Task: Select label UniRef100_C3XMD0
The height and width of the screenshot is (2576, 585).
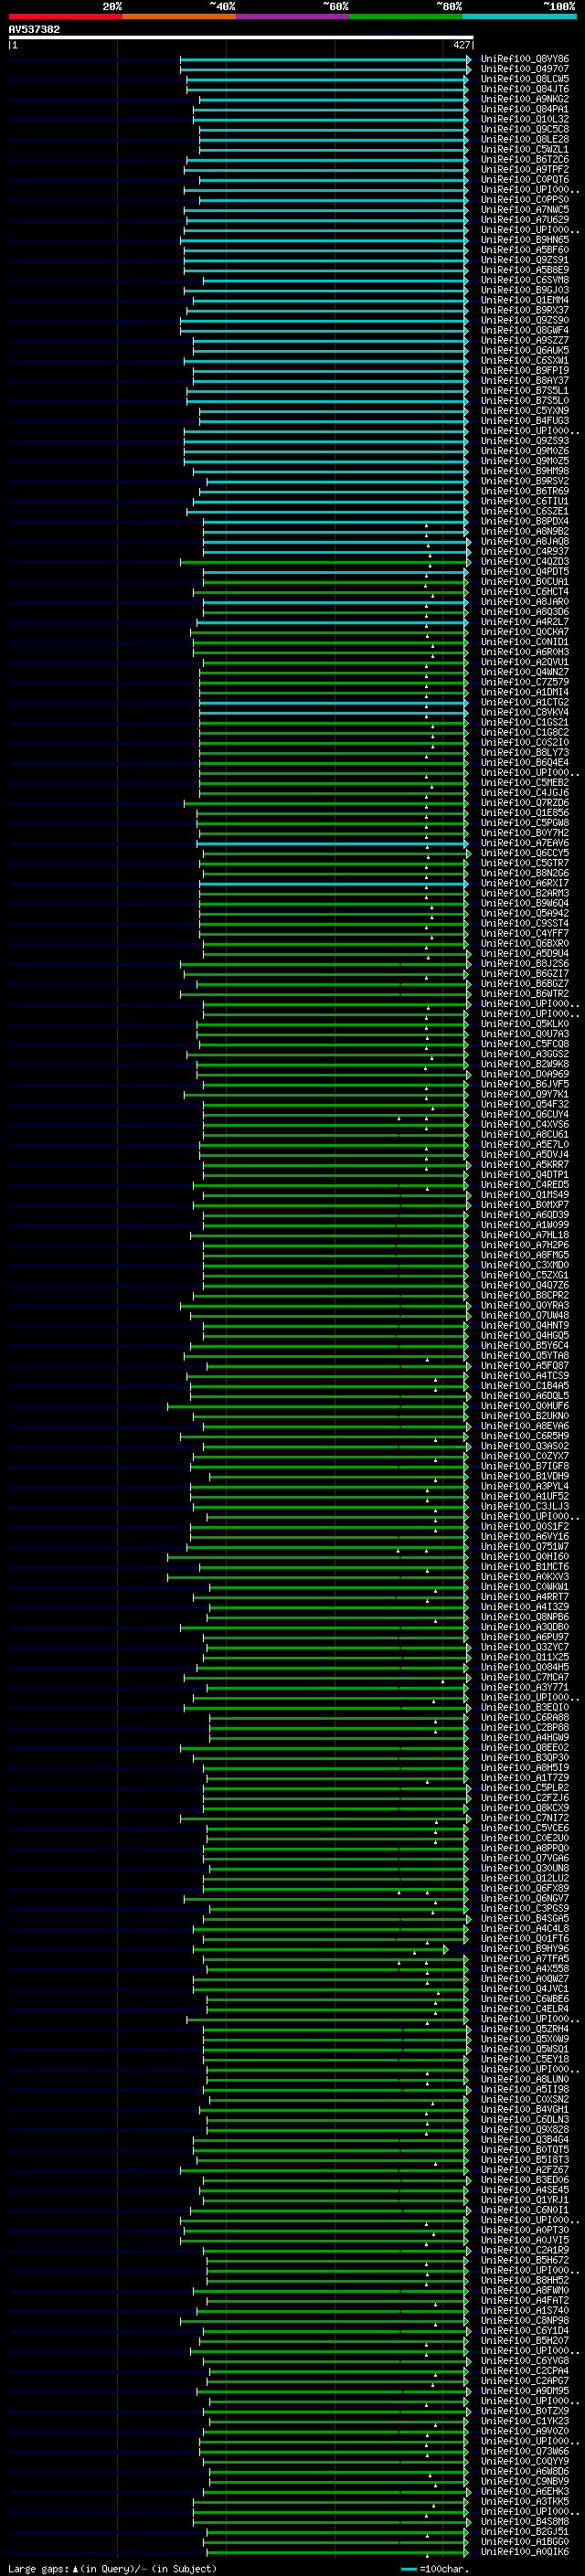Action: [525, 1265]
